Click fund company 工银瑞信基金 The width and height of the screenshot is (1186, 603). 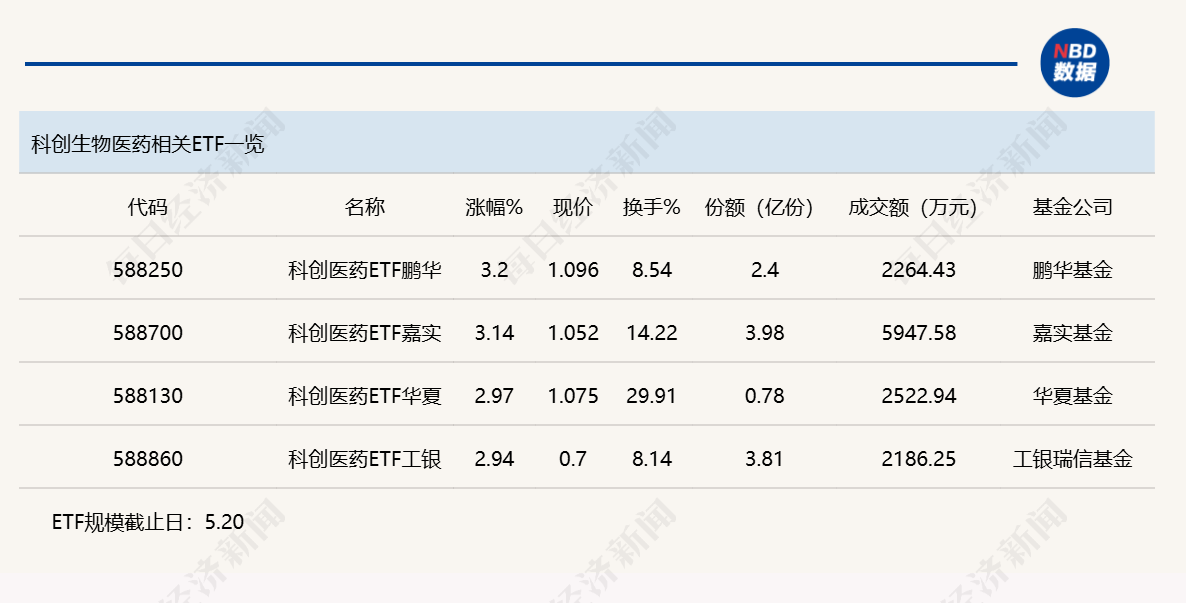tap(1073, 458)
